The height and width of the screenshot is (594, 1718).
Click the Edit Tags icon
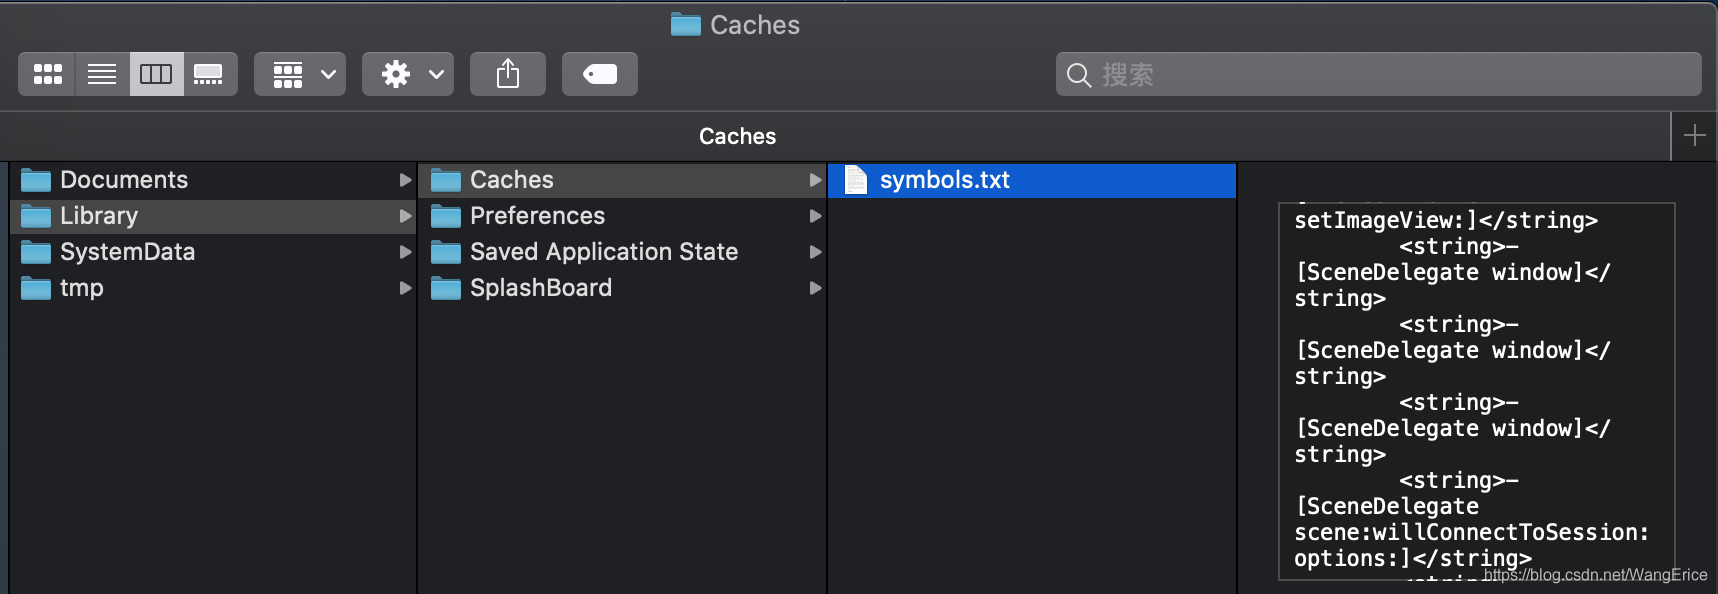tap(600, 74)
